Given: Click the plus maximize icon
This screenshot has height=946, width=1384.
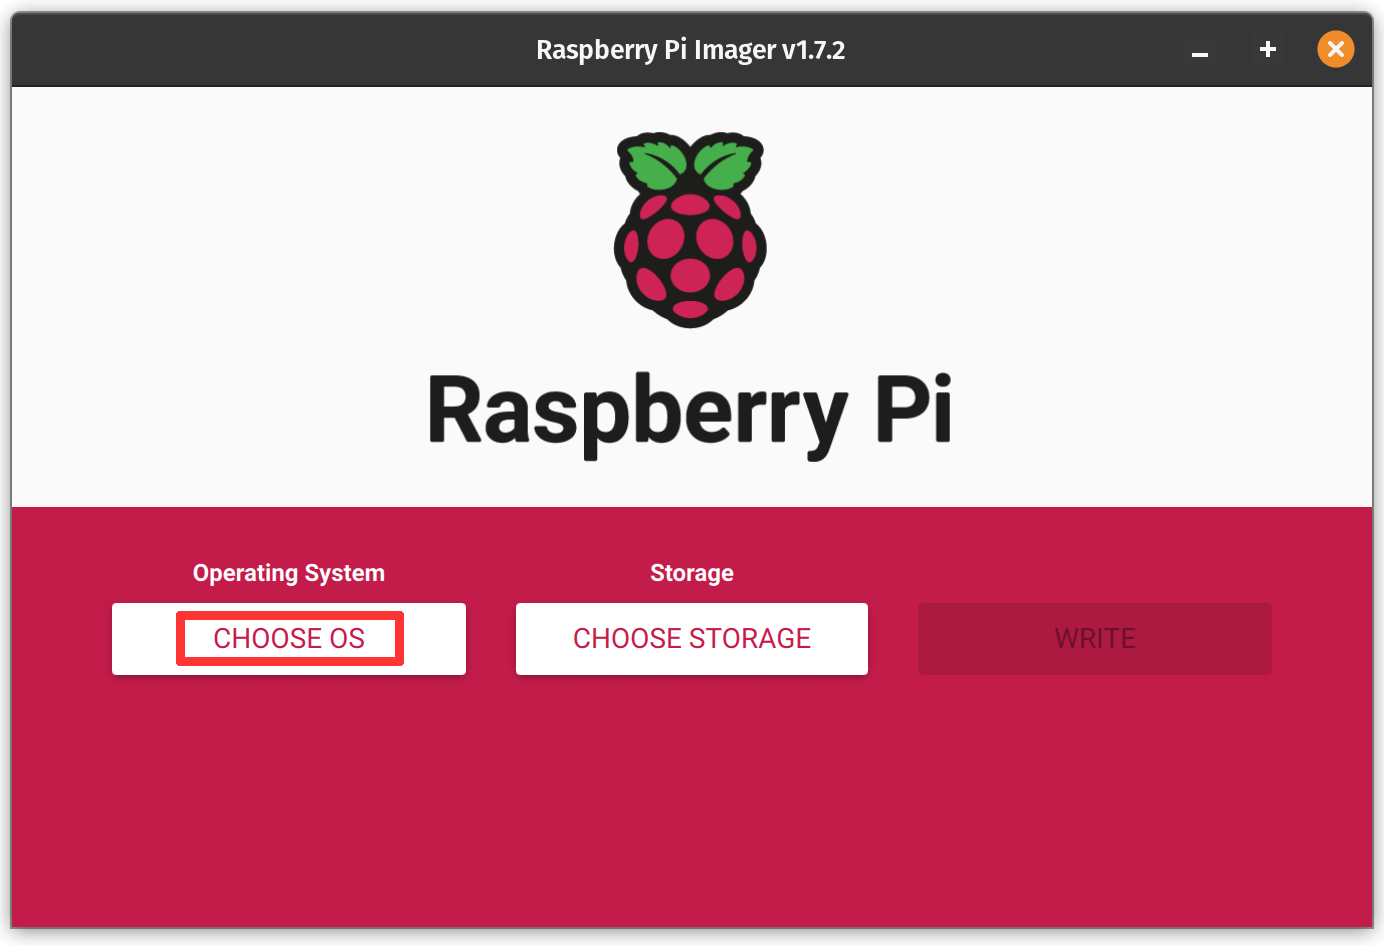Looking at the screenshot, I should pos(1267,49).
